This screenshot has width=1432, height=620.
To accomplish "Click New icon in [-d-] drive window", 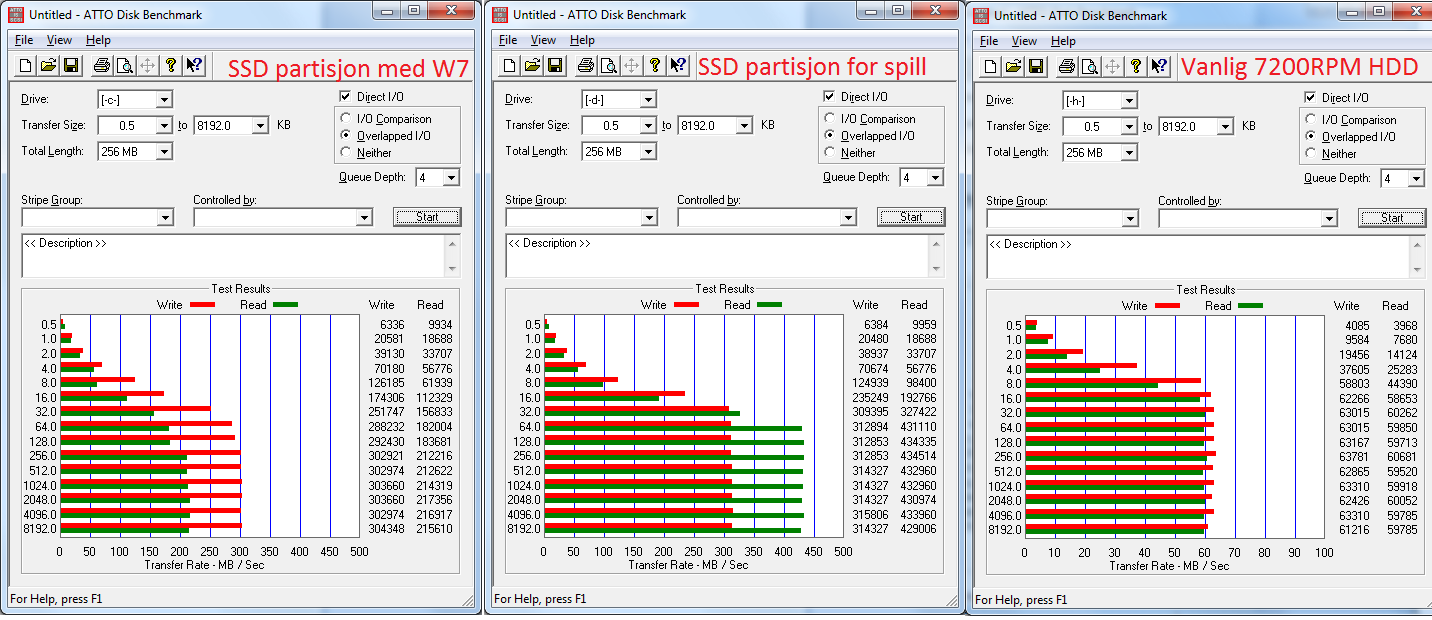I will click(x=511, y=66).
